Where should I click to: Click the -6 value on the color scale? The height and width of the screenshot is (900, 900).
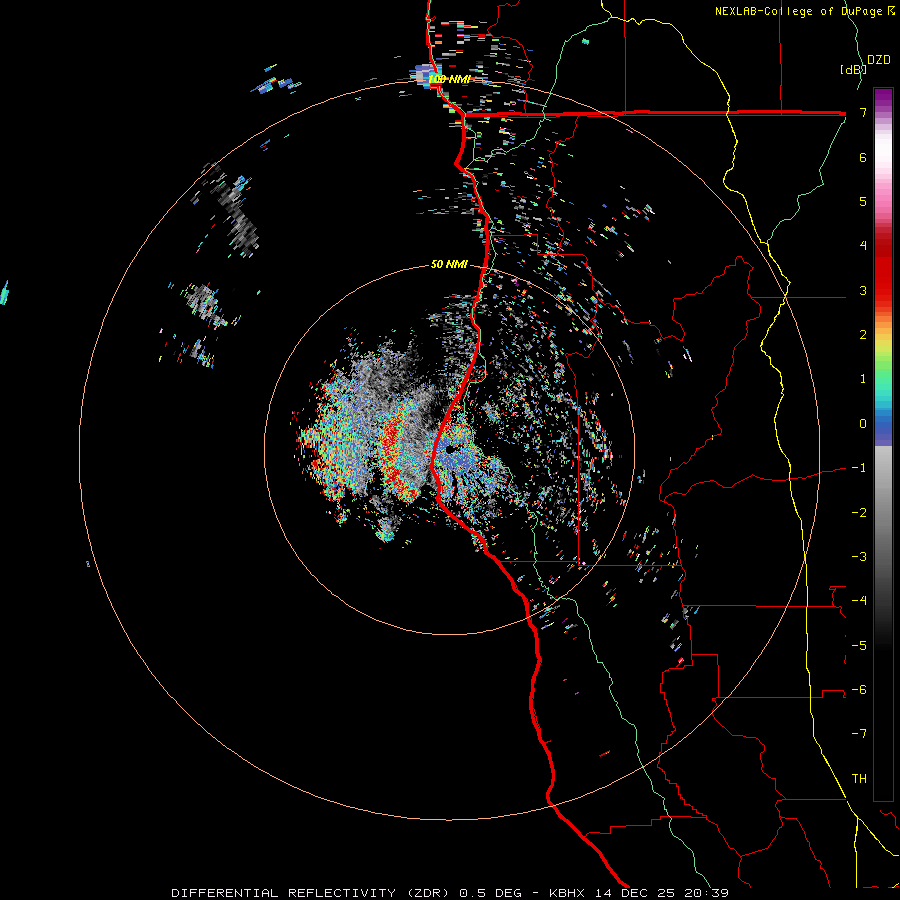[859, 690]
